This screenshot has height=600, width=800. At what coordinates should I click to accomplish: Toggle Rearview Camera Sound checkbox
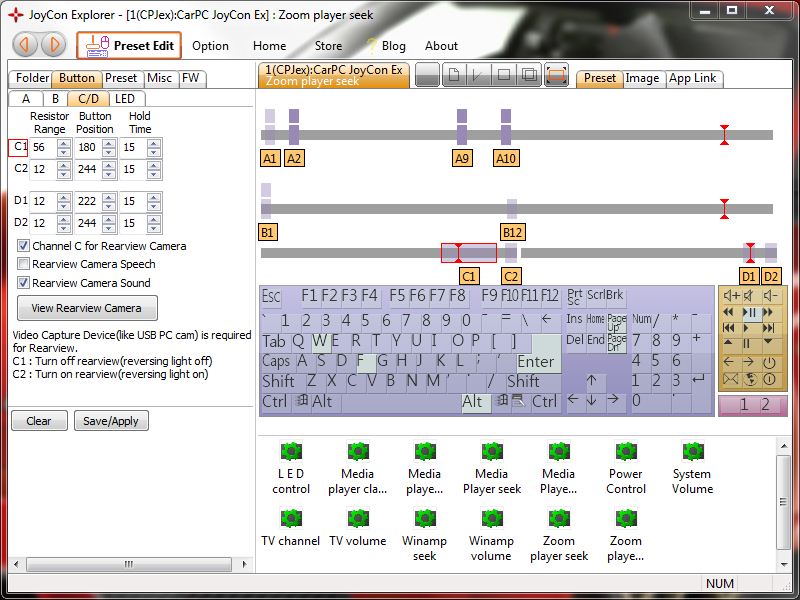click(x=23, y=283)
